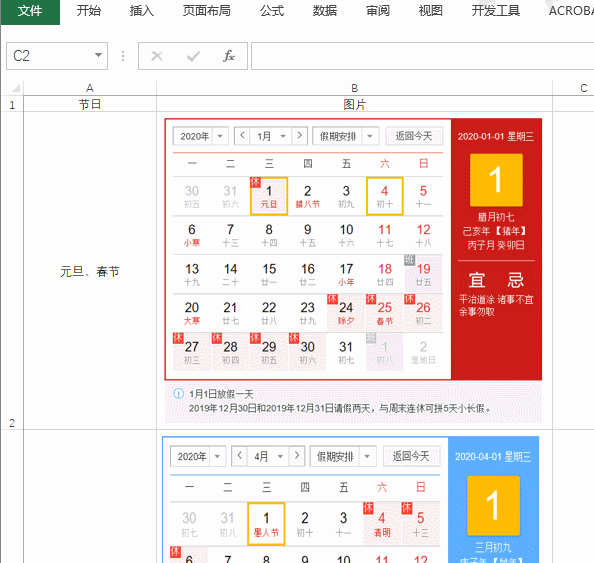The height and width of the screenshot is (563, 594).
Task: Click next month arrow in January calendar
Action: (299, 136)
